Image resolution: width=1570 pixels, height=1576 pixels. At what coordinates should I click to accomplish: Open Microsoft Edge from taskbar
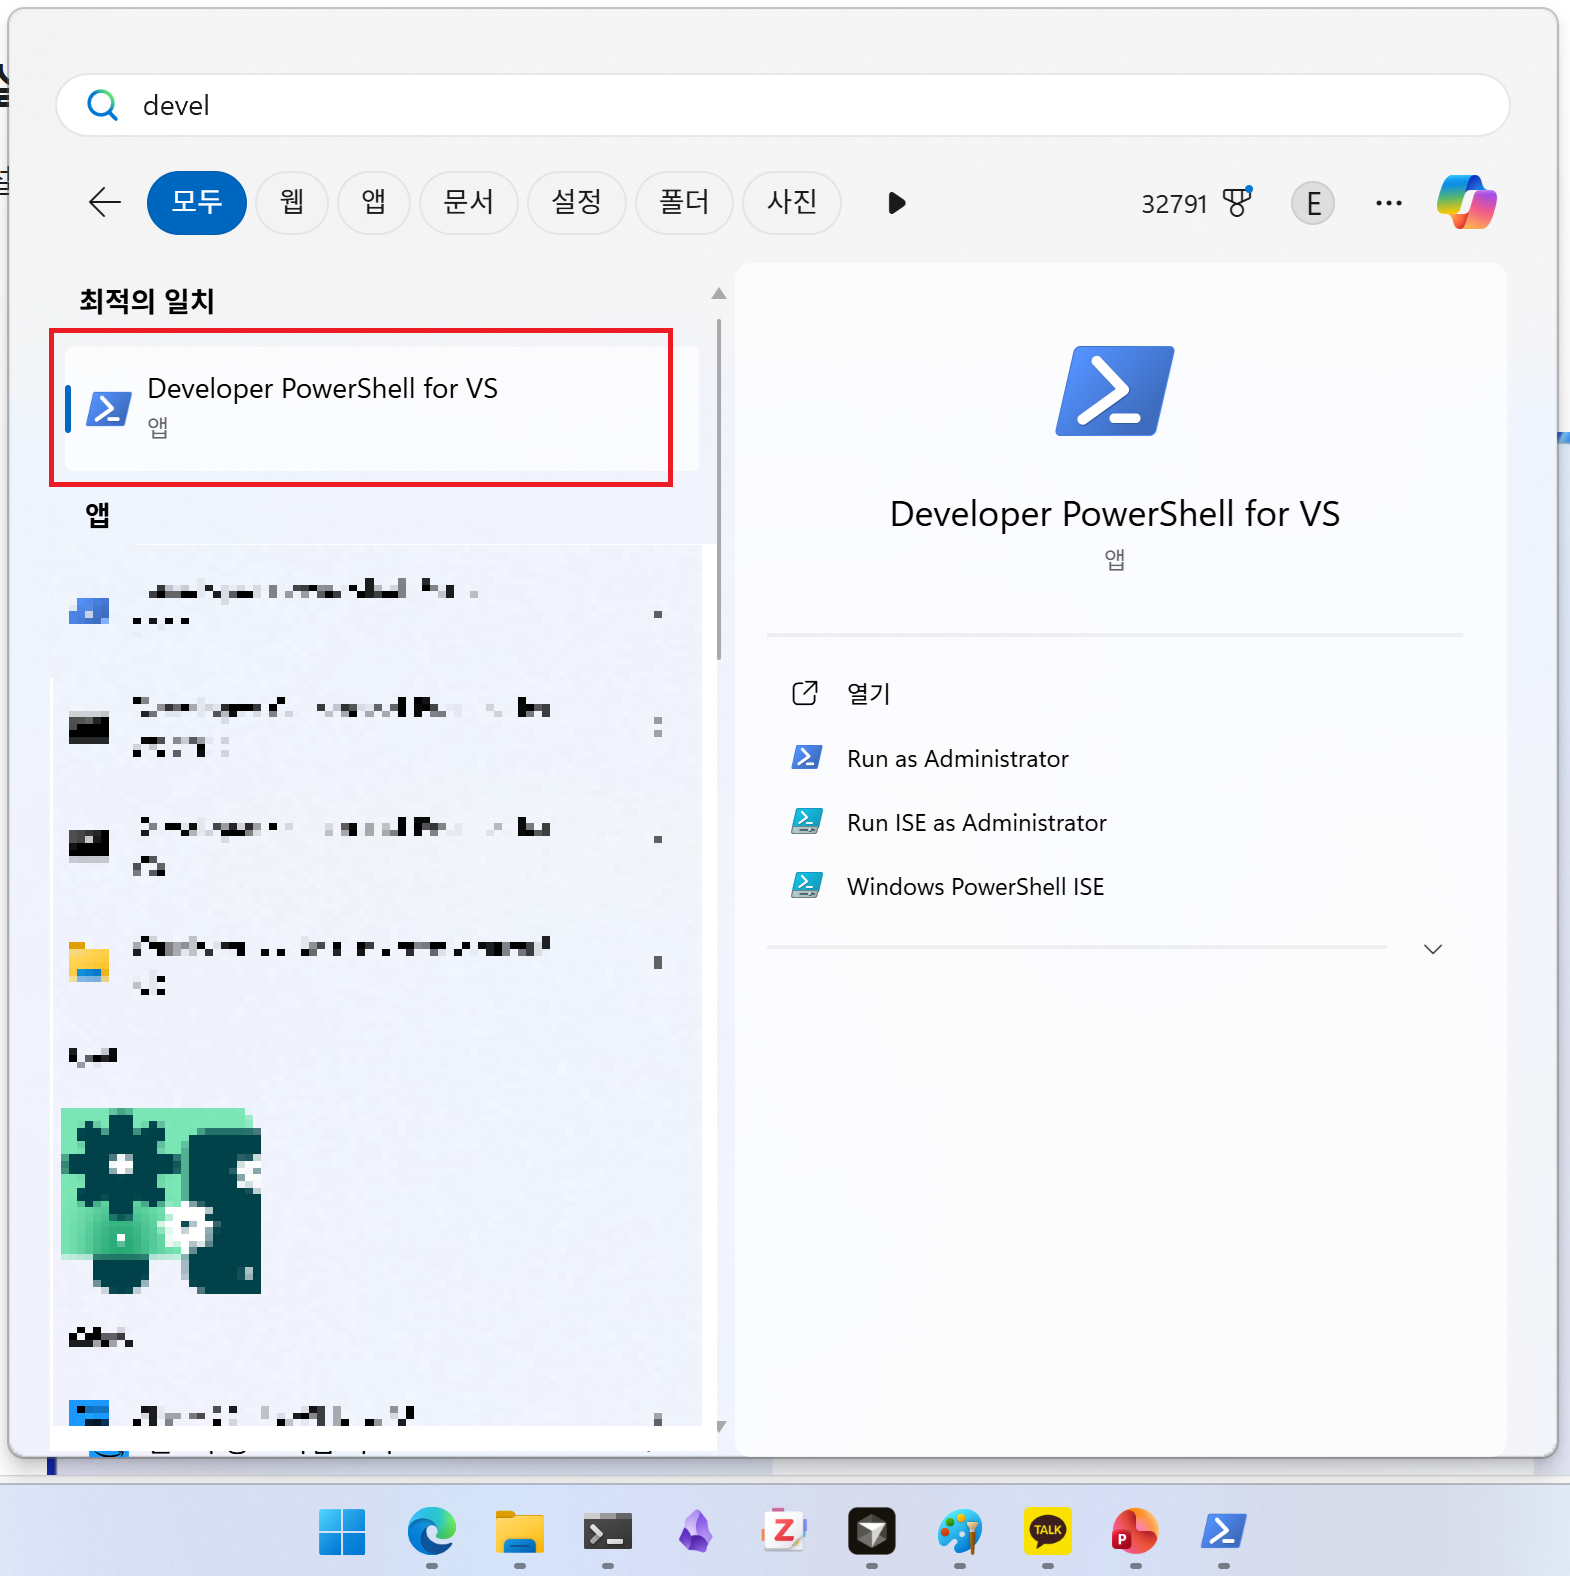click(x=431, y=1532)
